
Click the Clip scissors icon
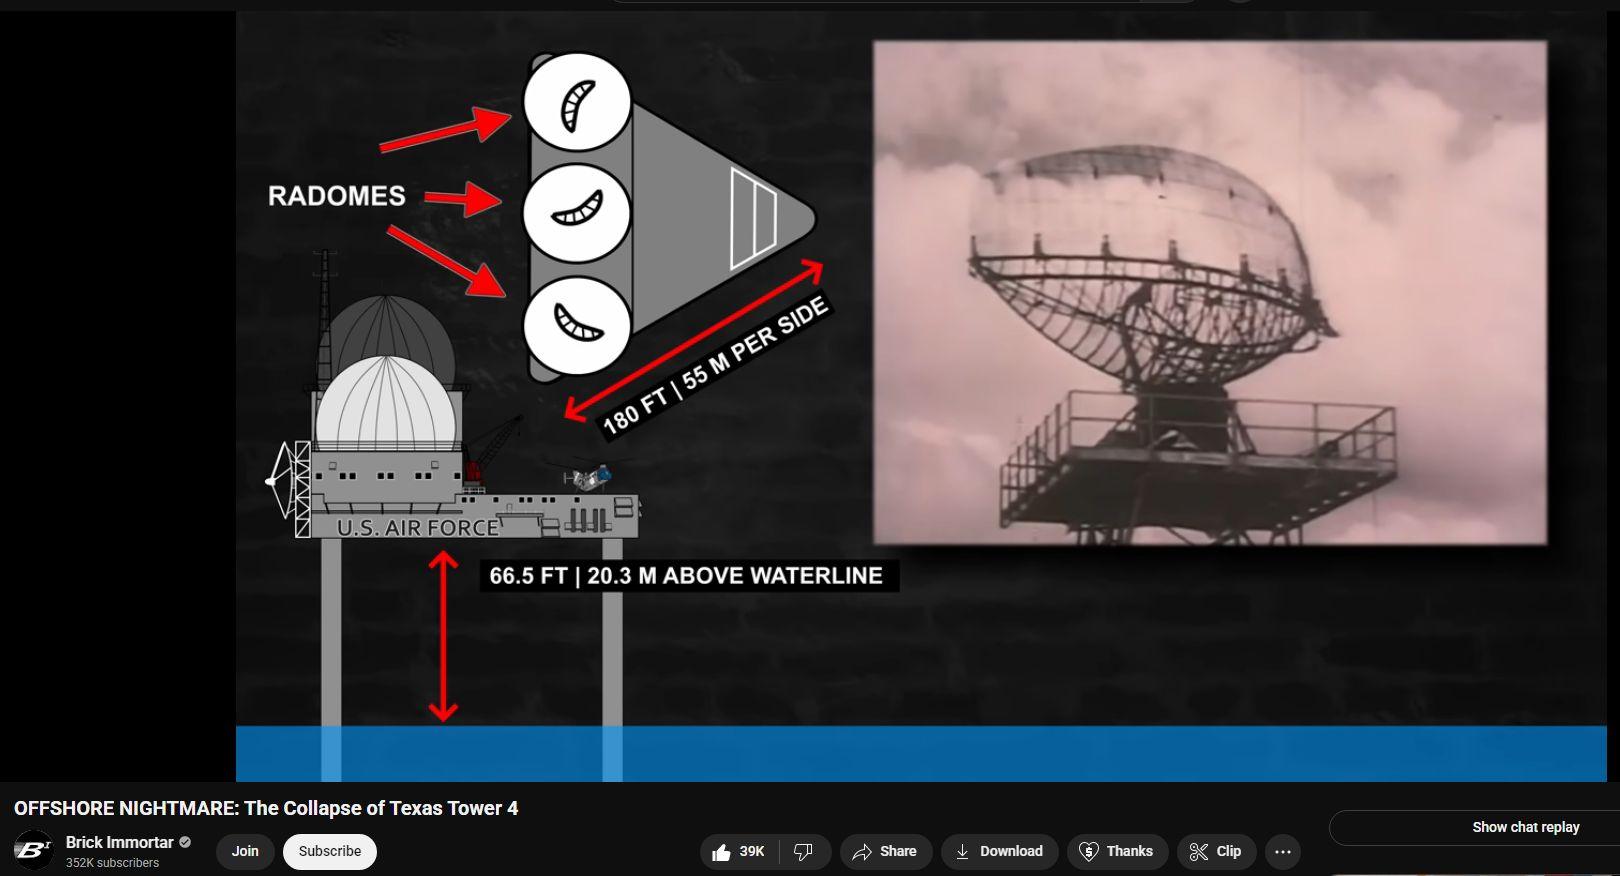(1198, 852)
